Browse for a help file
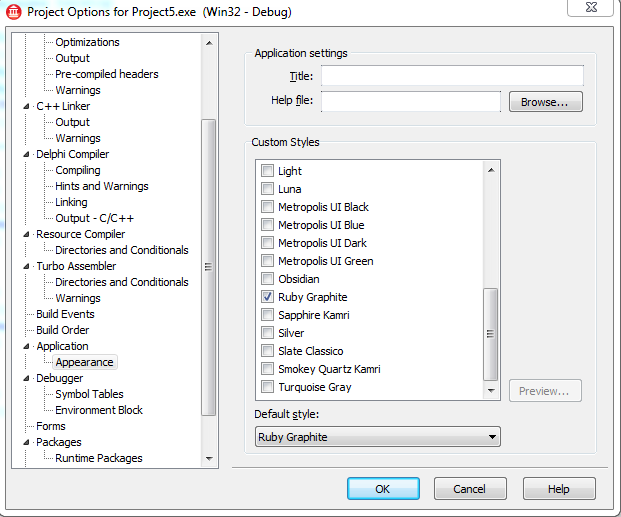 click(x=545, y=102)
